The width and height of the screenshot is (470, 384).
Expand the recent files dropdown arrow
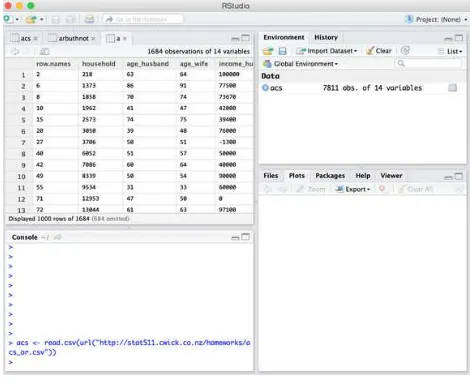(42, 20)
